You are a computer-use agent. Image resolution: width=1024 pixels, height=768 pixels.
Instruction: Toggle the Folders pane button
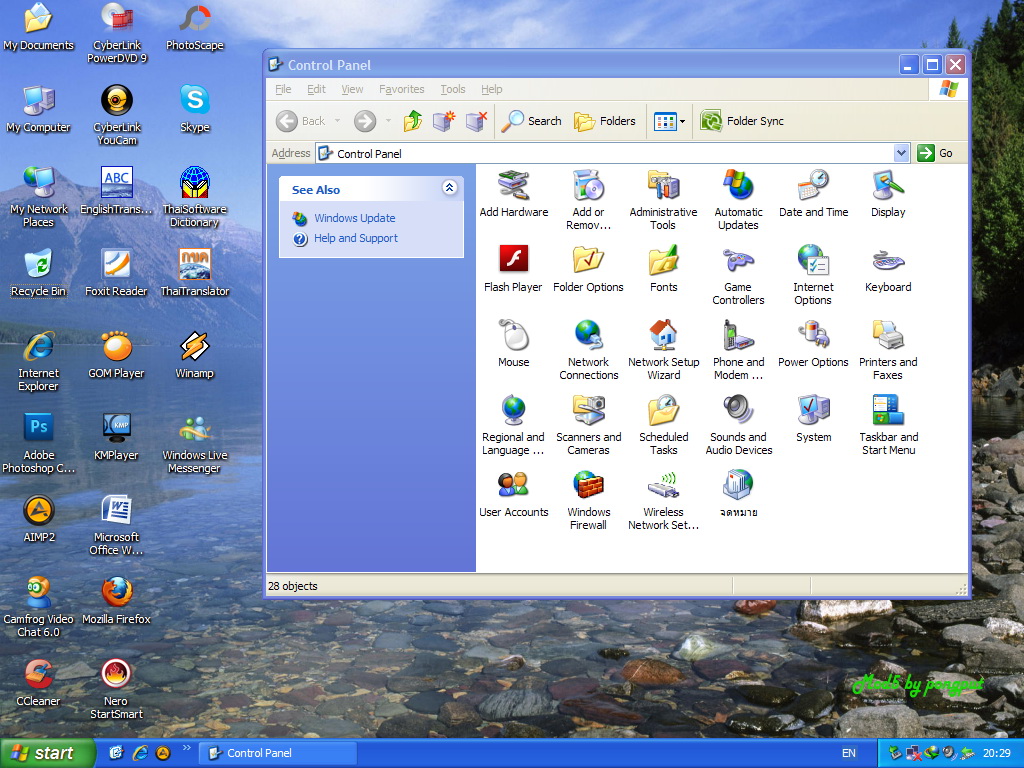pos(605,121)
